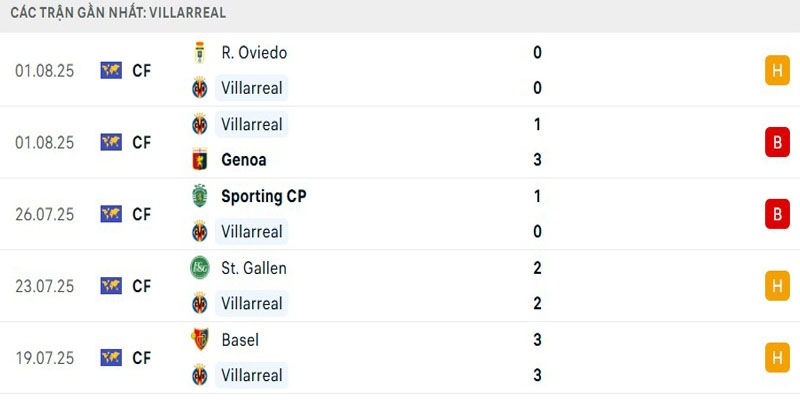Screen dimensions: 800x400
Task: Click the Sporting CP club crest
Action: point(199,196)
